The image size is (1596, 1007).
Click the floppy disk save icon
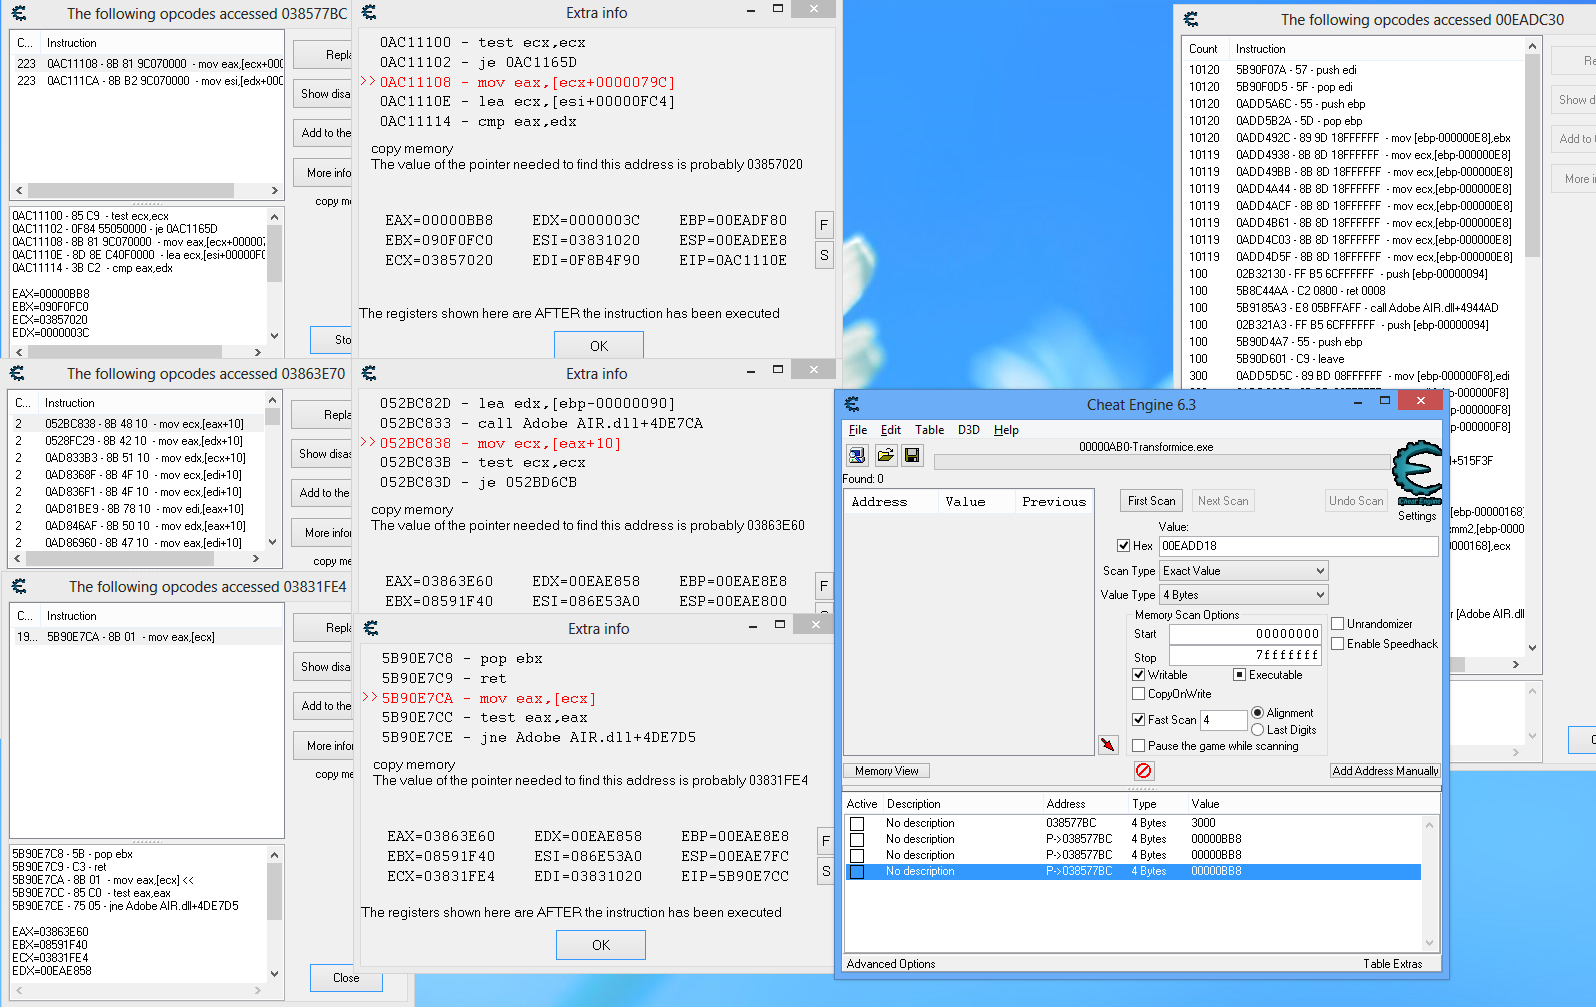pyautogui.click(x=912, y=455)
